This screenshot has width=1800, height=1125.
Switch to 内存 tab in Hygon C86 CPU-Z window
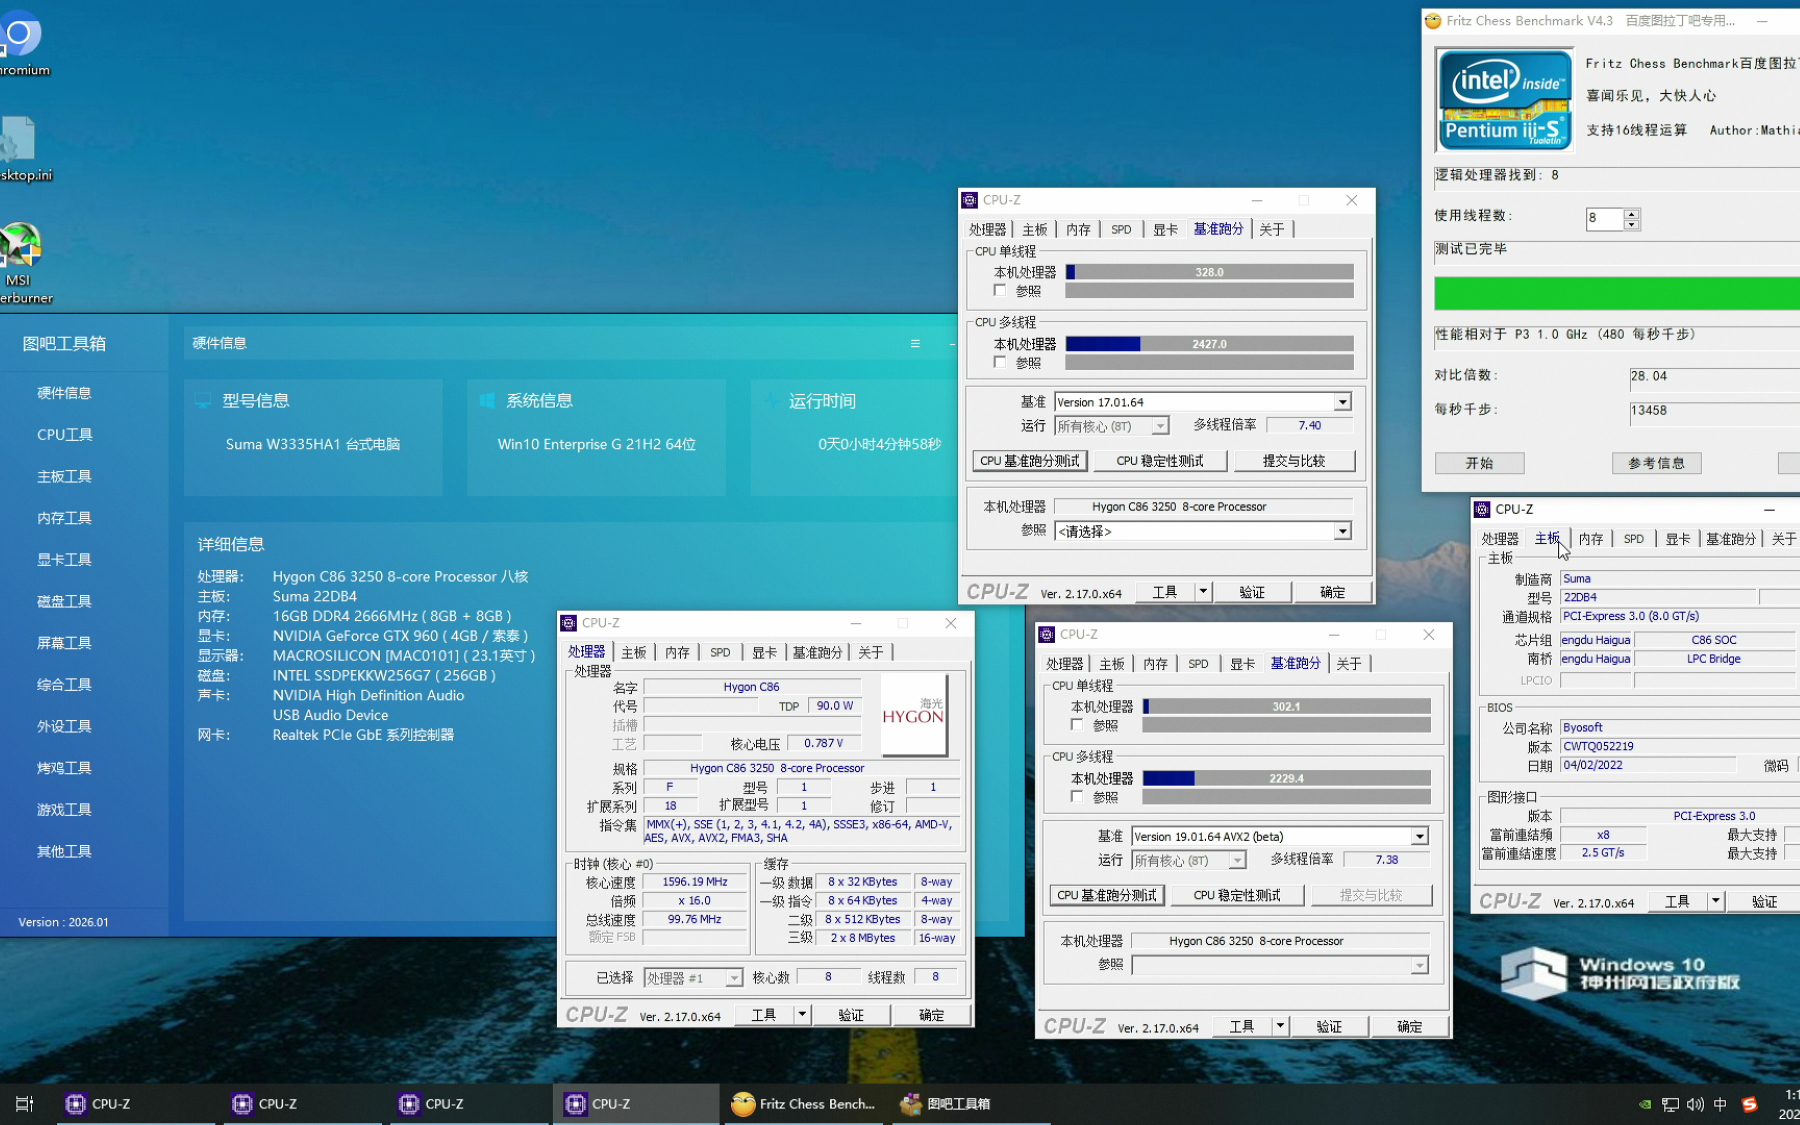click(677, 652)
